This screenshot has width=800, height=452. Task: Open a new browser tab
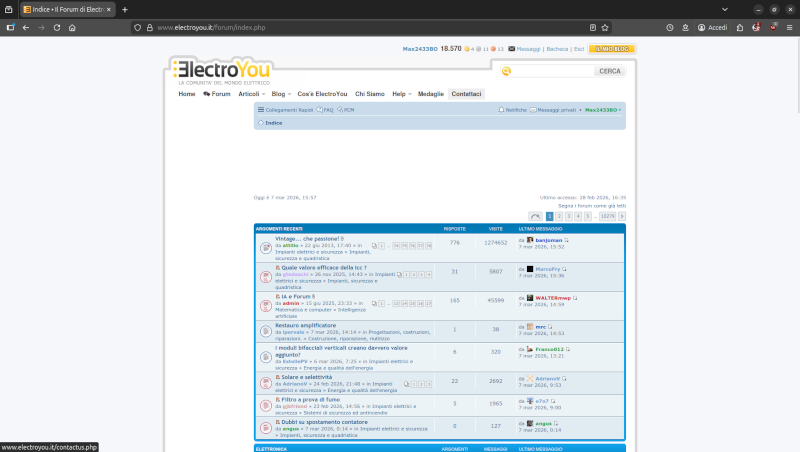[125, 9]
